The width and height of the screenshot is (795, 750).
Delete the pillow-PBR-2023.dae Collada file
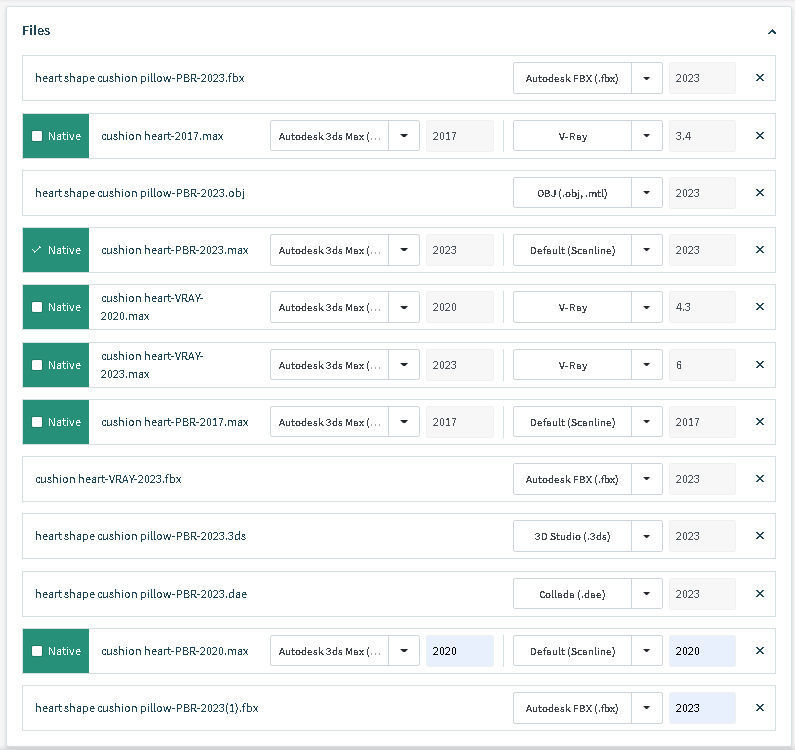pos(759,594)
